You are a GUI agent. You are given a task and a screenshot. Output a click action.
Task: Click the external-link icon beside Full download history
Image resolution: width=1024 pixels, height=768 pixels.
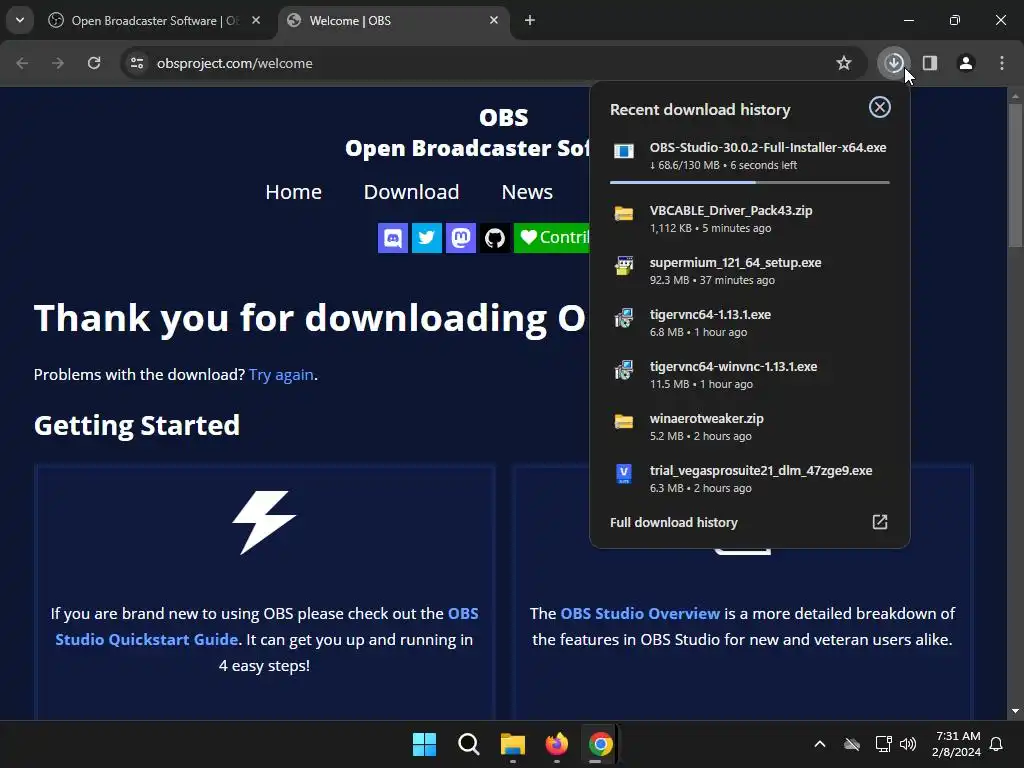tap(880, 522)
